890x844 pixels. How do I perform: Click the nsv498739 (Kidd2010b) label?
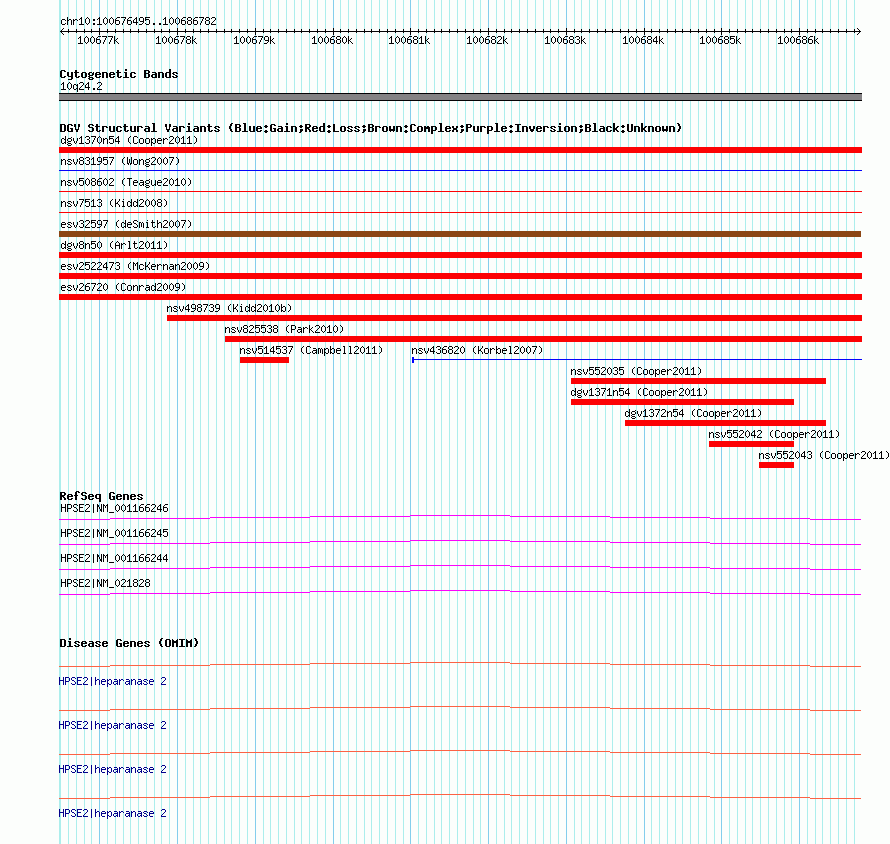[x=229, y=308]
